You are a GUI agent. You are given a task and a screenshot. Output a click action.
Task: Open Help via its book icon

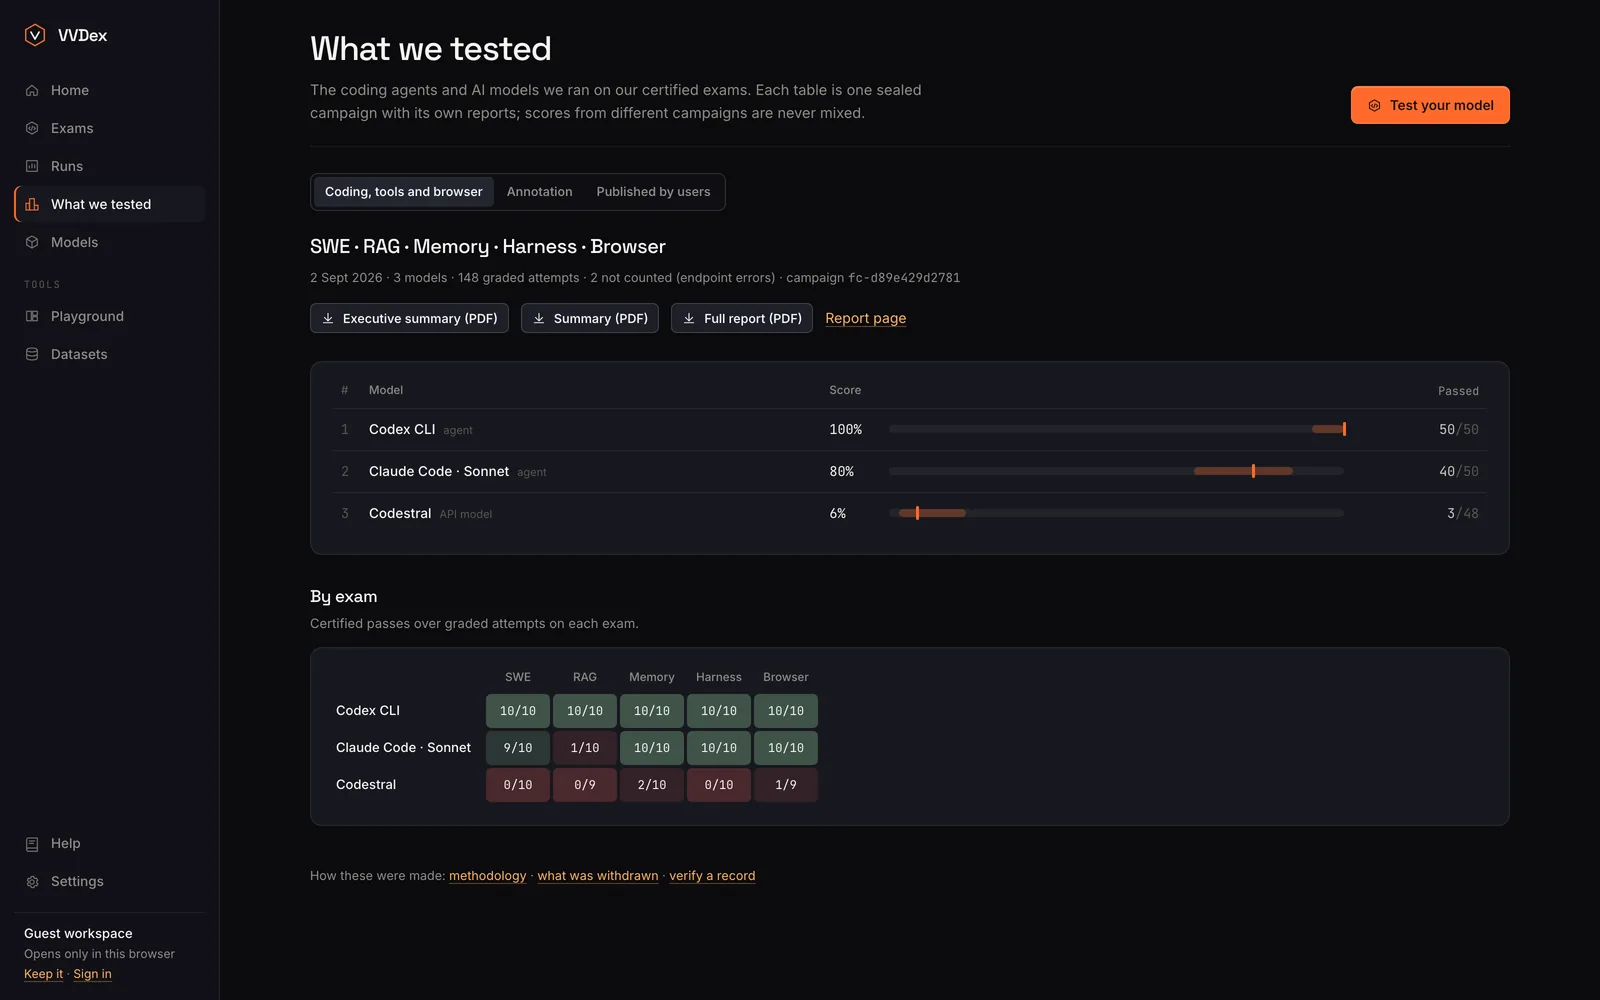32,843
